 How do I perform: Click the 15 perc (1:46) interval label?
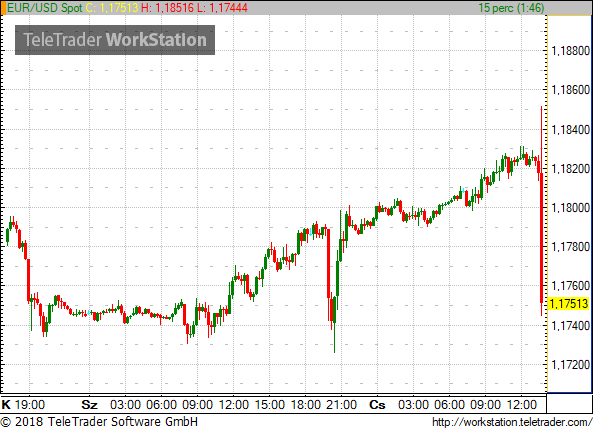click(511, 8)
